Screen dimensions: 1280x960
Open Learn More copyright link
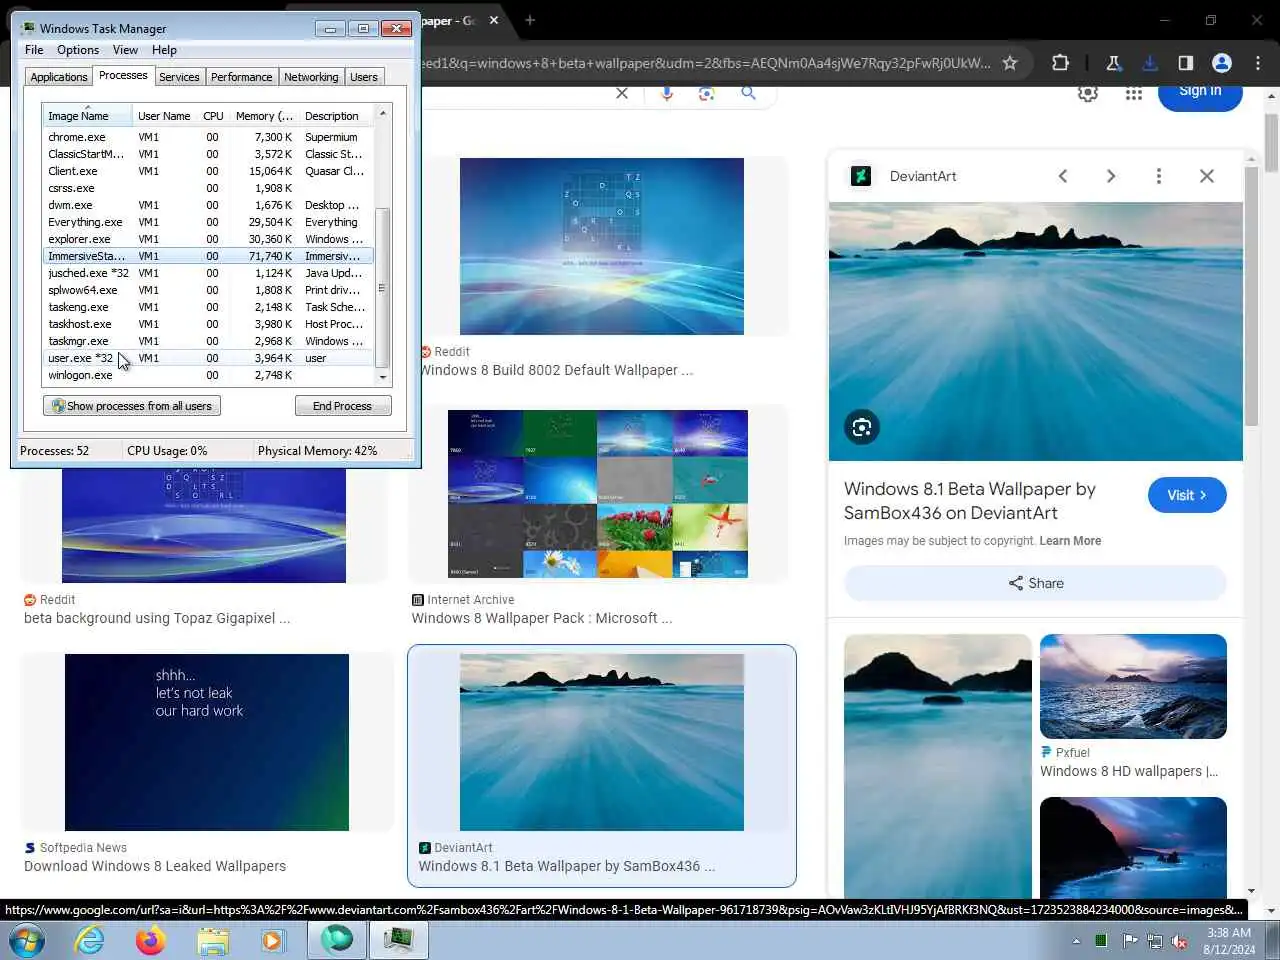[x=1070, y=541]
